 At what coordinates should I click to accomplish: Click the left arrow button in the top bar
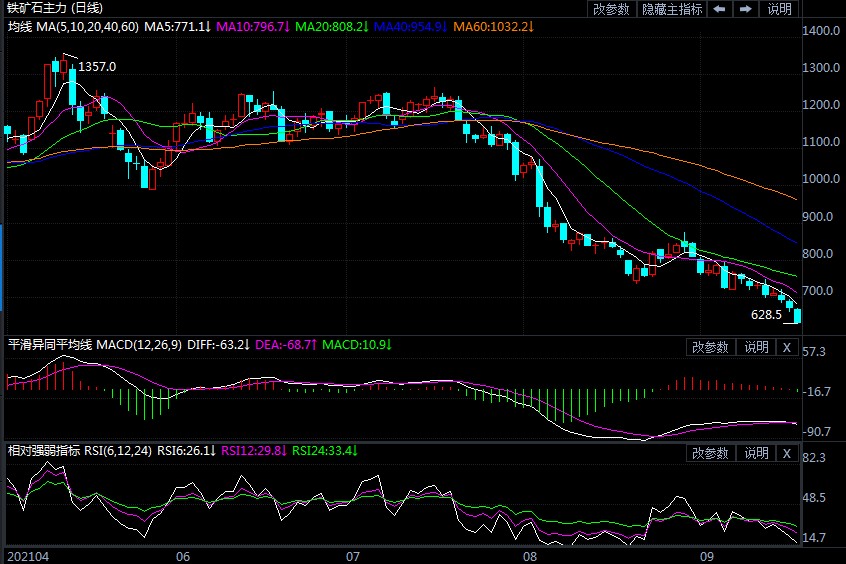[x=719, y=9]
